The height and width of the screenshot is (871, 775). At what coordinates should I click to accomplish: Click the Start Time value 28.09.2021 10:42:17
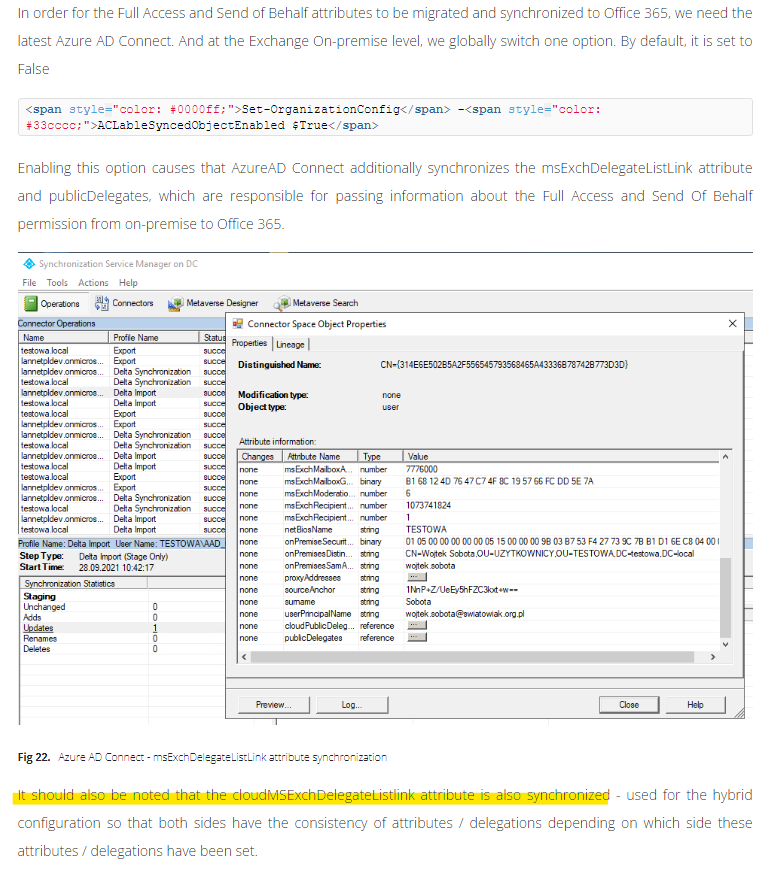(116, 568)
